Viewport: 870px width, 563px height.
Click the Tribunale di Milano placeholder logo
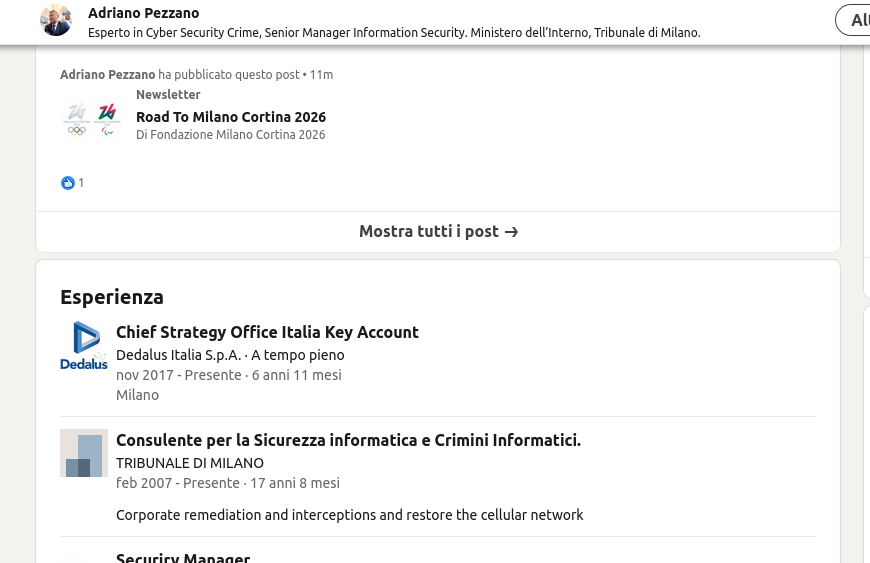point(84,453)
